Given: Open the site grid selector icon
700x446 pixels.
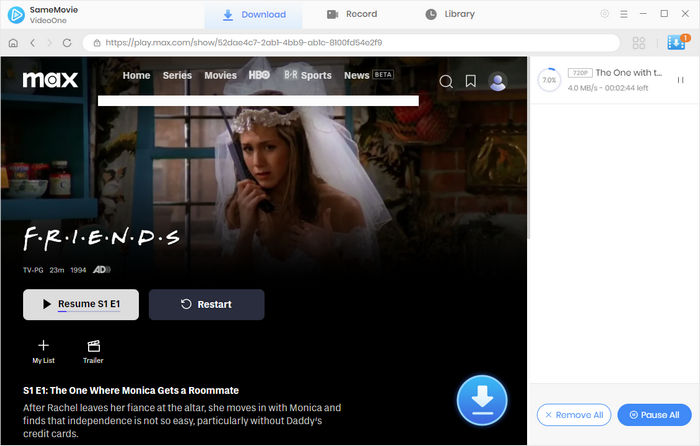Looking at the screenshot, I should pos(639,43).
